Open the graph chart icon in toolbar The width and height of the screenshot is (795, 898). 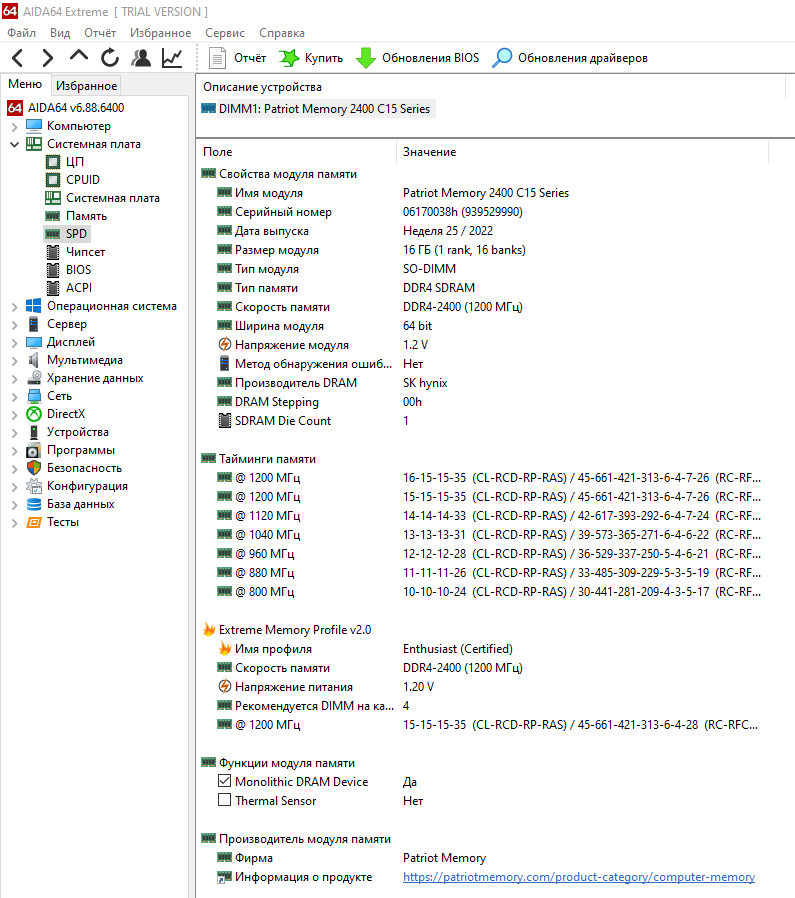click(172, 58)
